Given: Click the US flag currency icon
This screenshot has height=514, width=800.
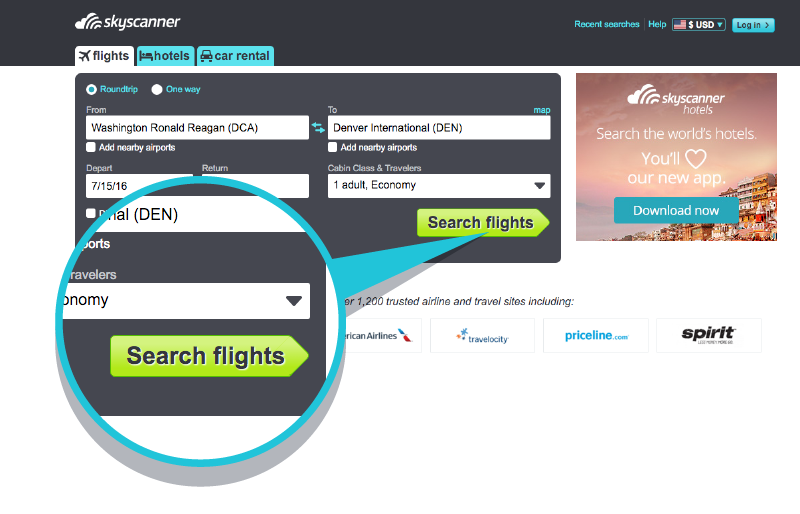Looking at the screenshot, I should 680,25.
